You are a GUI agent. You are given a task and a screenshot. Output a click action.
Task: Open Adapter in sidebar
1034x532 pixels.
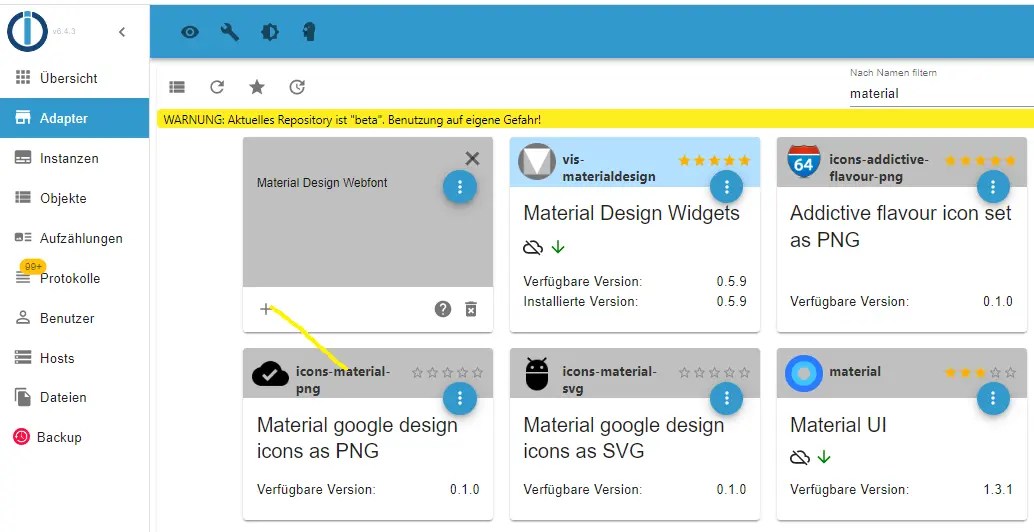[75, 118]
